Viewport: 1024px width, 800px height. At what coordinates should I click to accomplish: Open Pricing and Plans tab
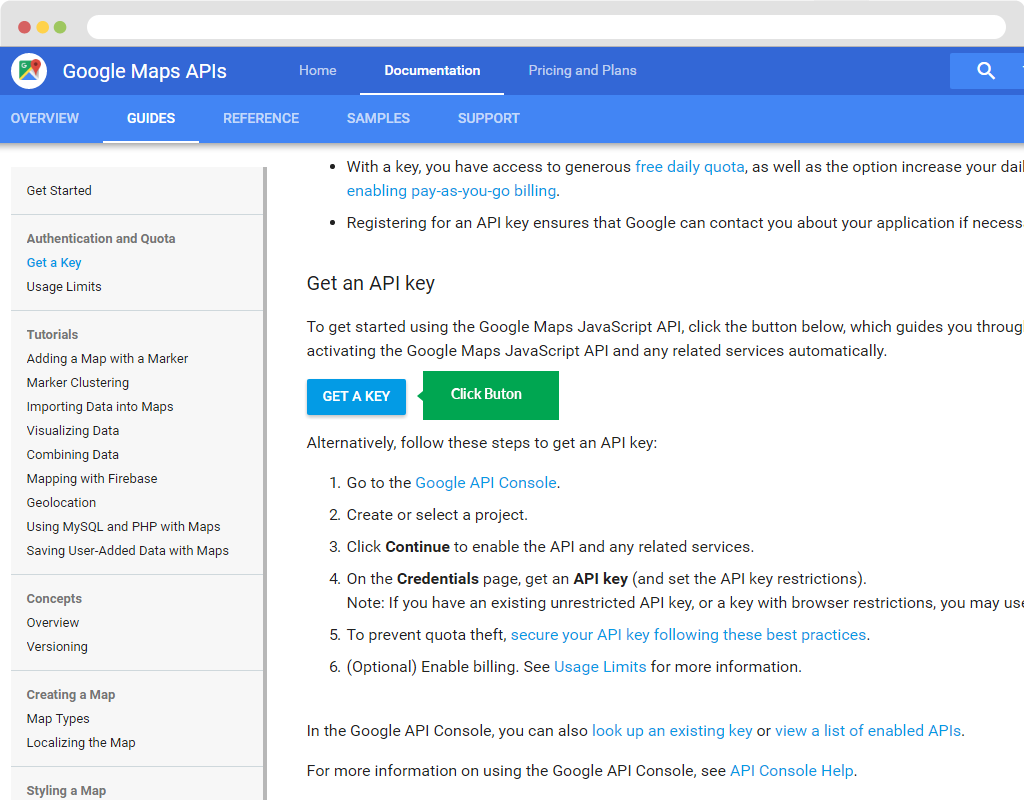coord(582,71)
